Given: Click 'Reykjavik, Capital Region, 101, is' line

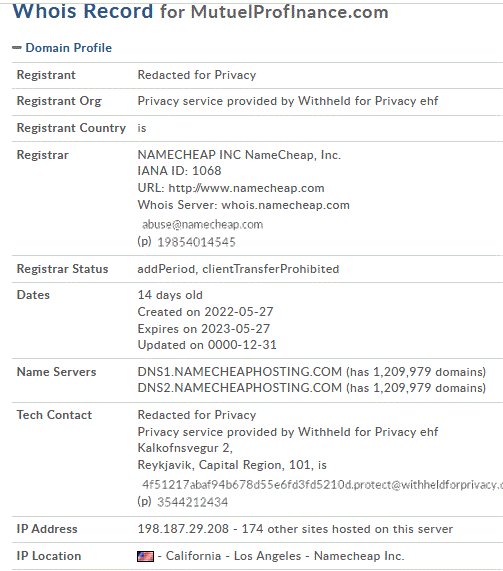Looking at the screenshot, I should click(x=232, y=465).
